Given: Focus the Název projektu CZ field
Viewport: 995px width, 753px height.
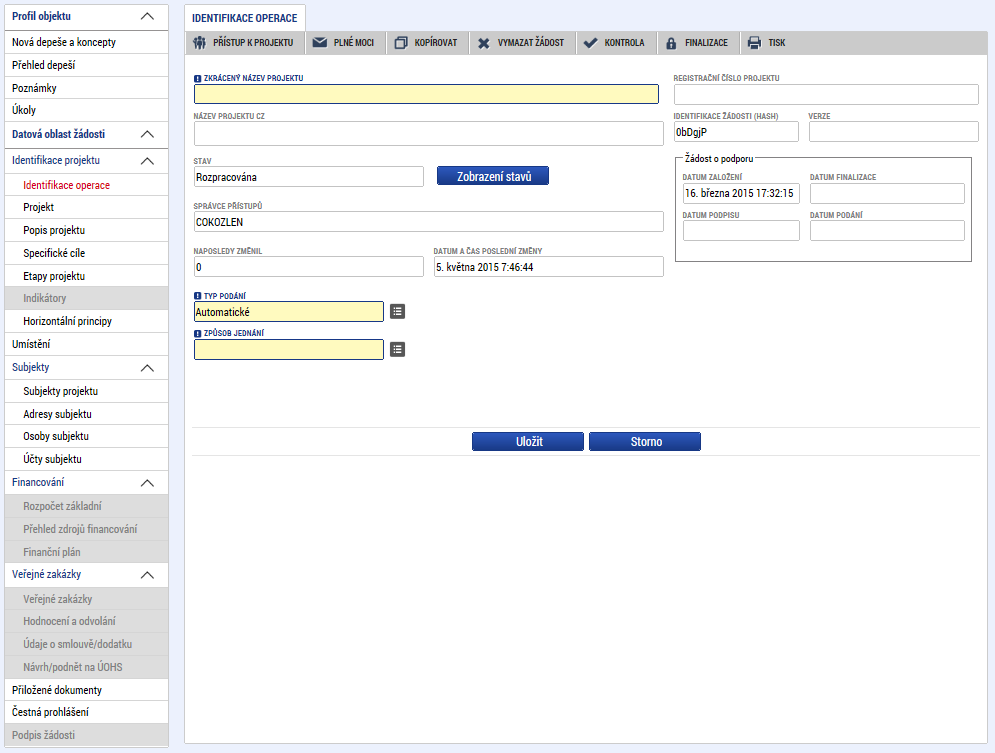Looking at the screenshot, I should (x=428, y=134).
